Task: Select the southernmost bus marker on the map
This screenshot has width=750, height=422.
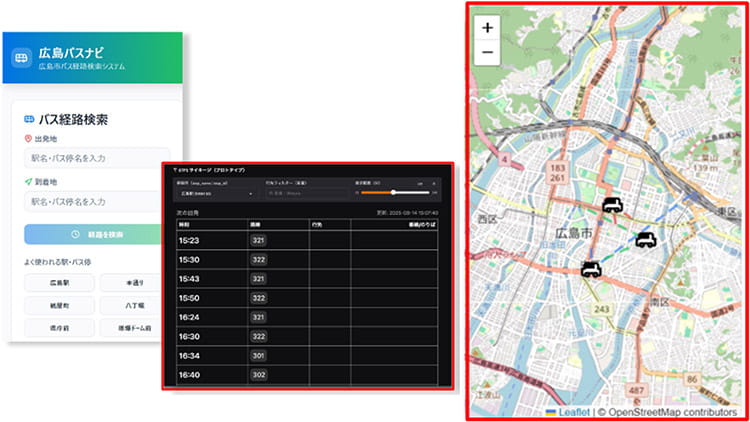Action: (592, 268)
